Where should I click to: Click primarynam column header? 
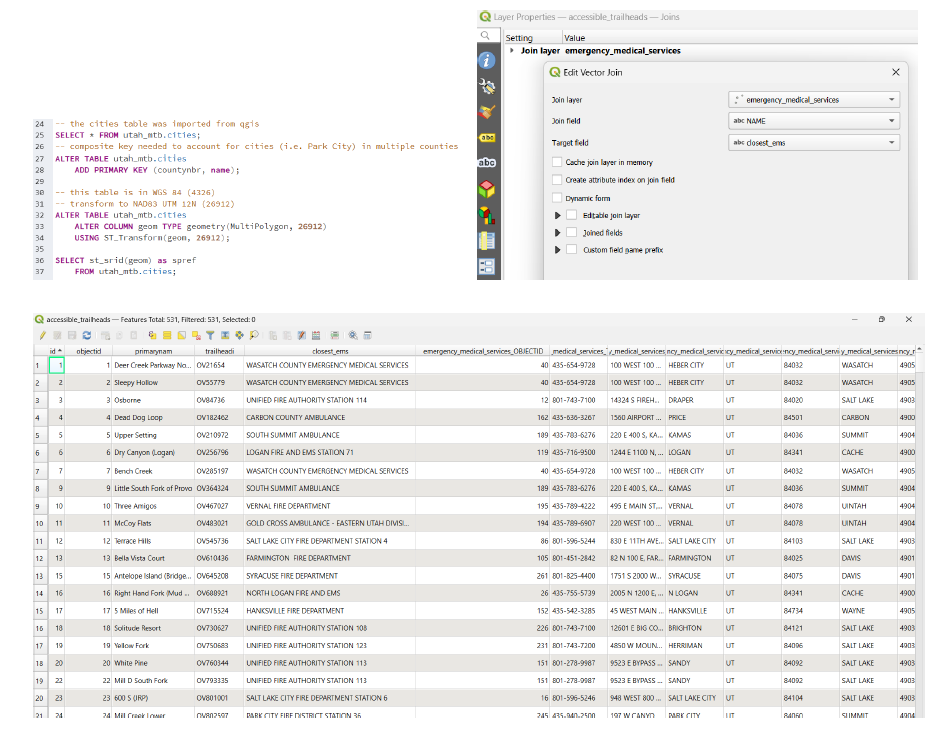pos(154,351)
